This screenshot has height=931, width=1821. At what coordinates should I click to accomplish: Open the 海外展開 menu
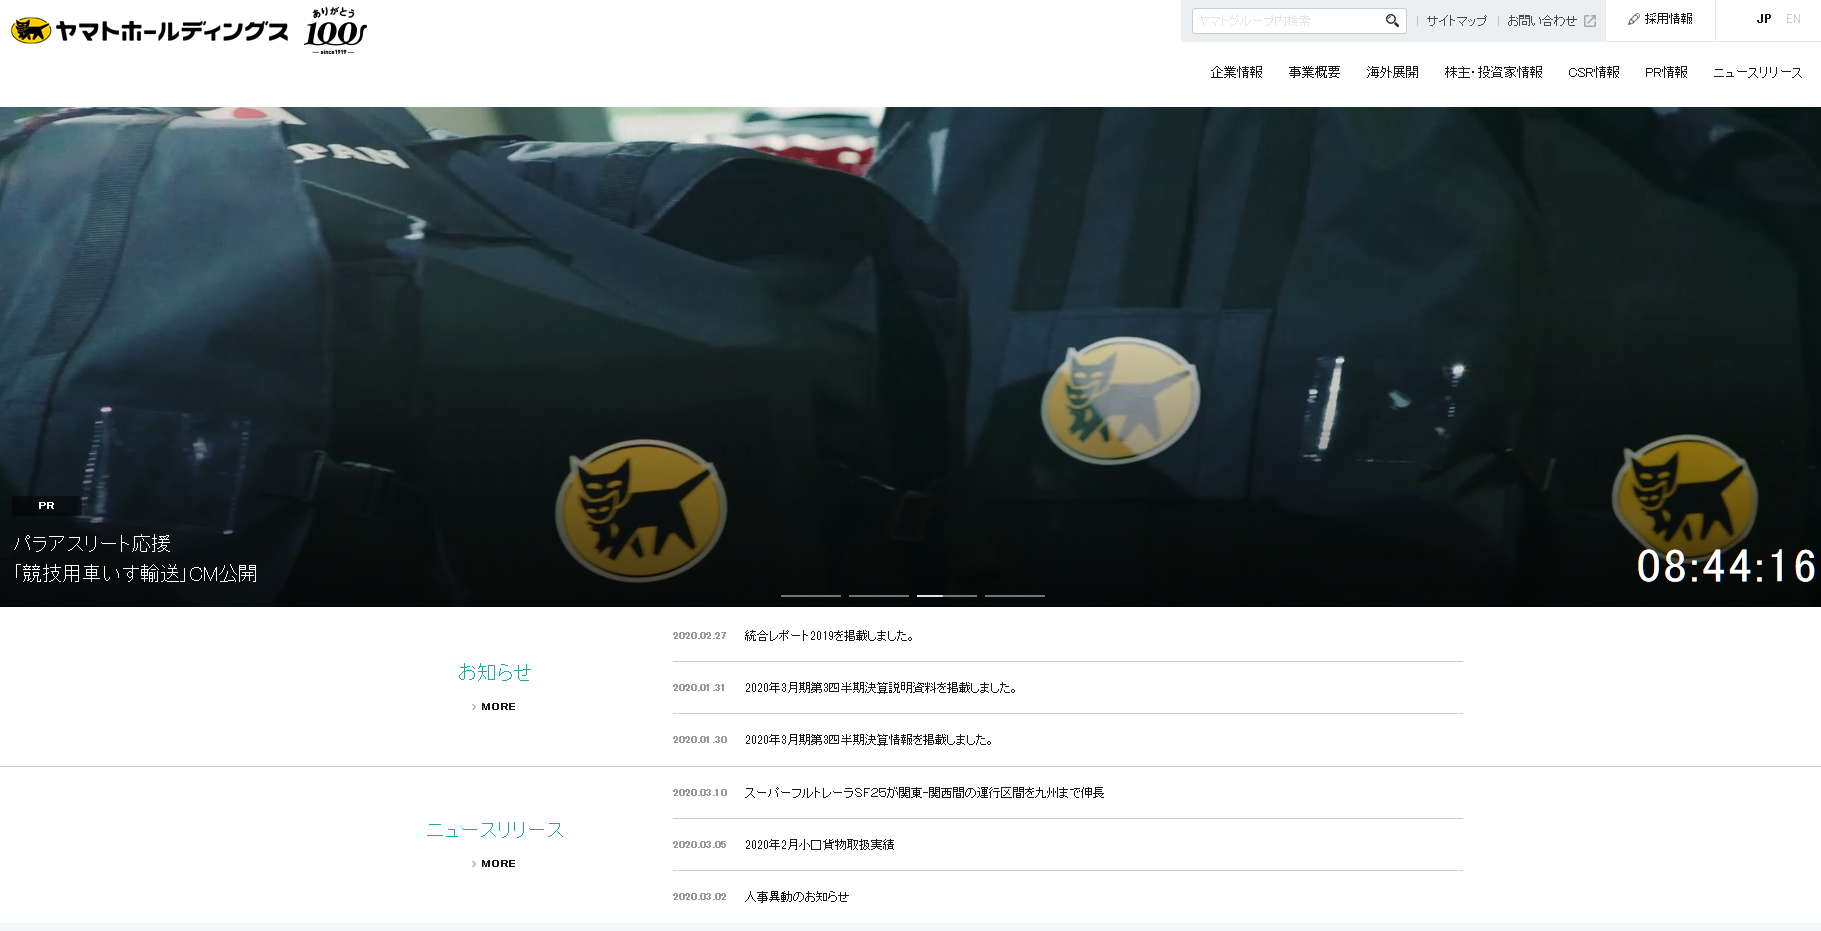pyautogui.click(x=1392, y=71)
